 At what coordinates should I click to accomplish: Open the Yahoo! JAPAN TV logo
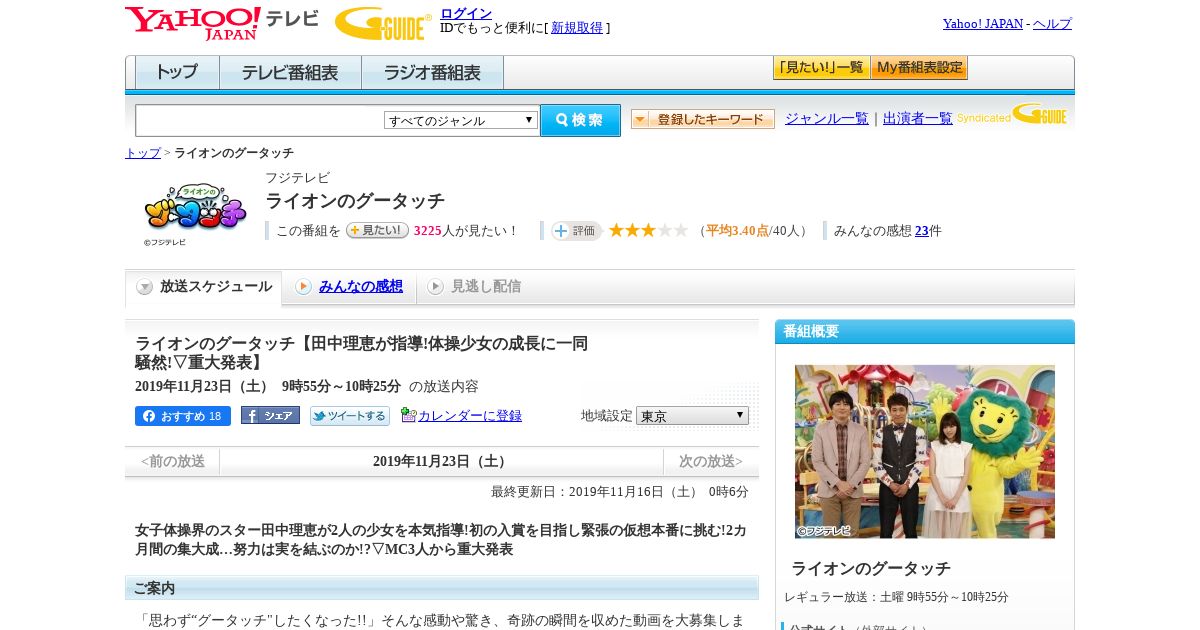click(x=222, y=23)
